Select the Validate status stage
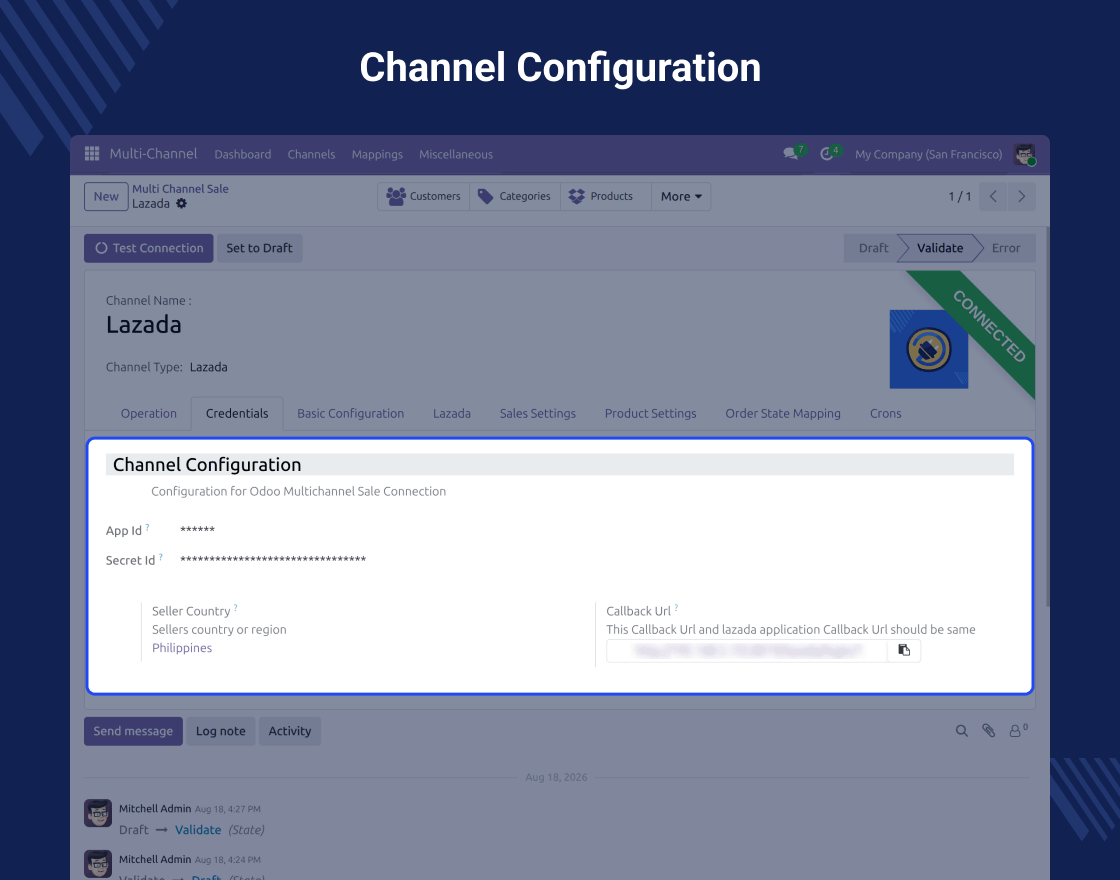The height and width of the screenshot is (880, 1120). [939, 248]
